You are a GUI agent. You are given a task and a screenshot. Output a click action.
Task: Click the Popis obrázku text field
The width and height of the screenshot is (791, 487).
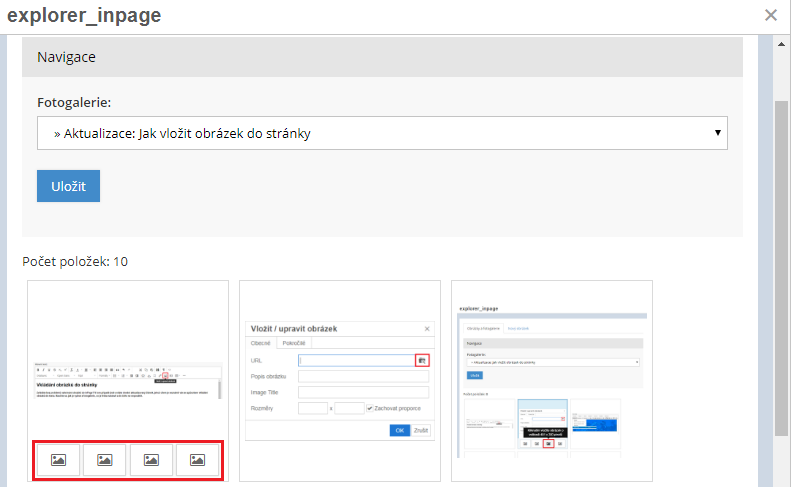(363, 376)
